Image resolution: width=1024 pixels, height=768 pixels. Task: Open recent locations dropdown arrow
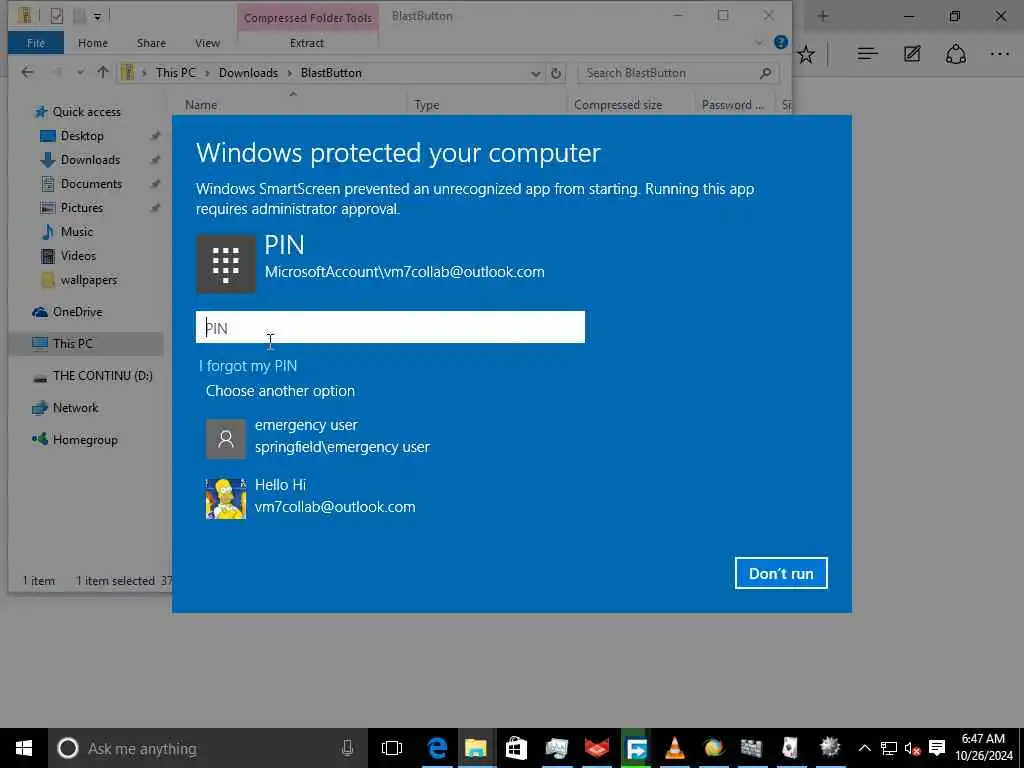pyautogui.click(x=80, y=73)
